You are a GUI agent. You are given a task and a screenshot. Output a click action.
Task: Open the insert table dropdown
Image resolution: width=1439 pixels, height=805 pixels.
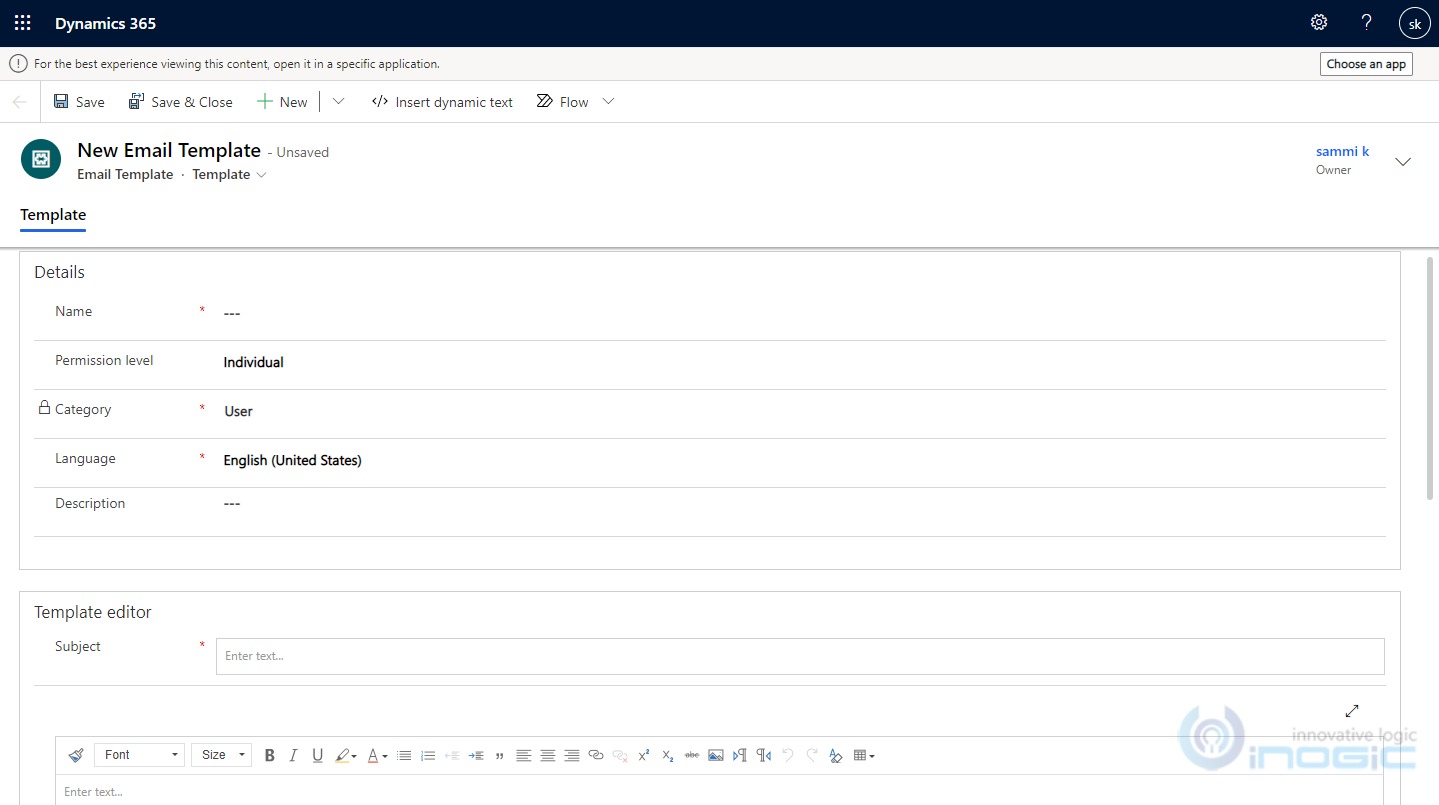(864, 755)
